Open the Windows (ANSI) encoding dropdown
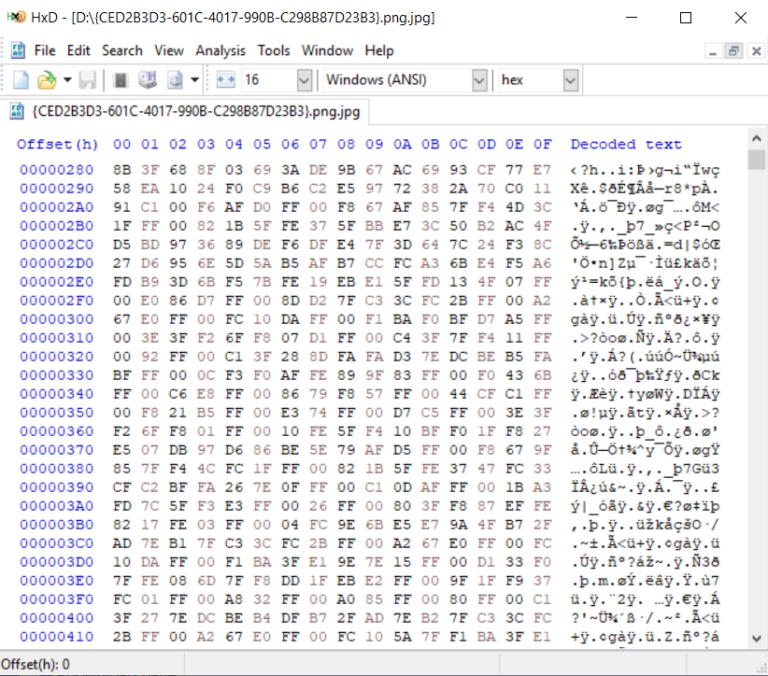Viewport: 768px width, 676px height. click(x=478, y=80)
